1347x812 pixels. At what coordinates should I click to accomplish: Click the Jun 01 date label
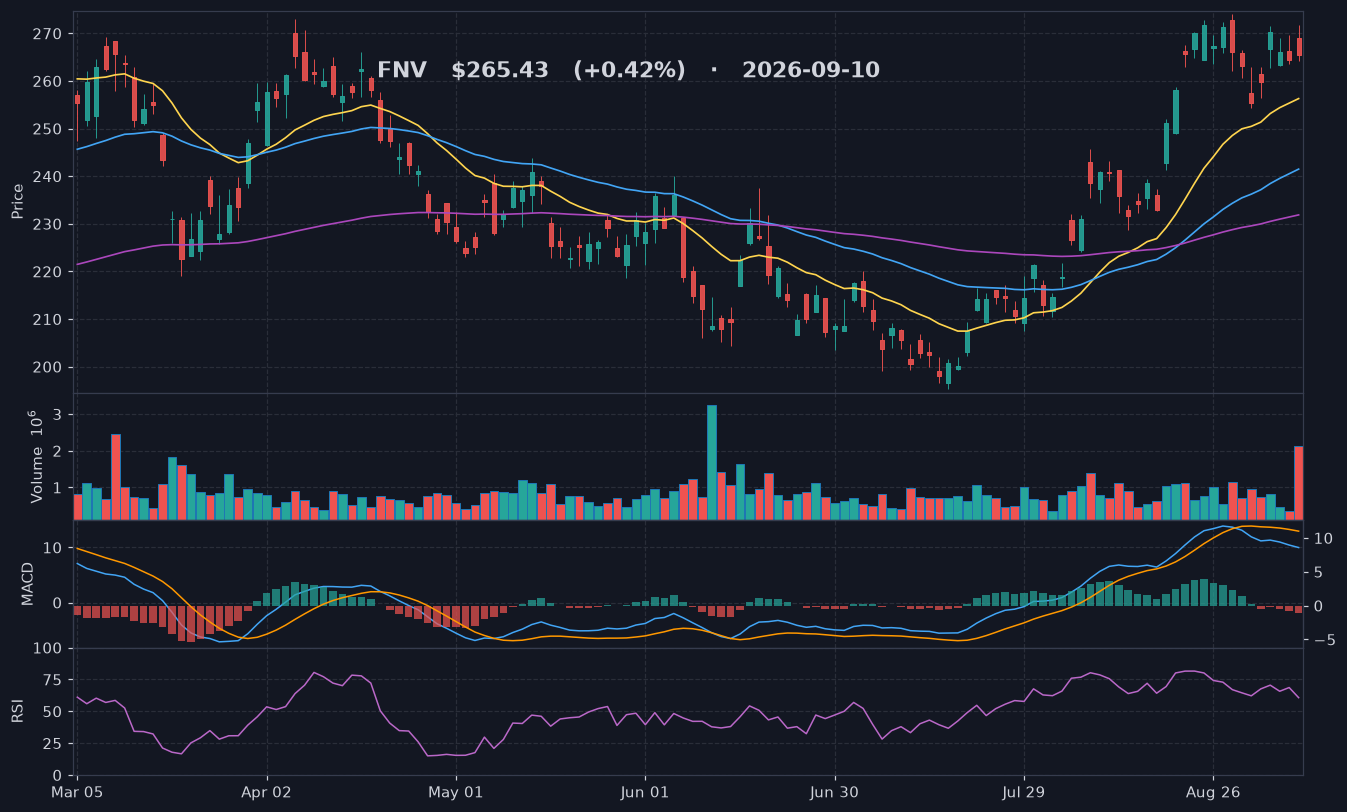(x=645, y=792)
